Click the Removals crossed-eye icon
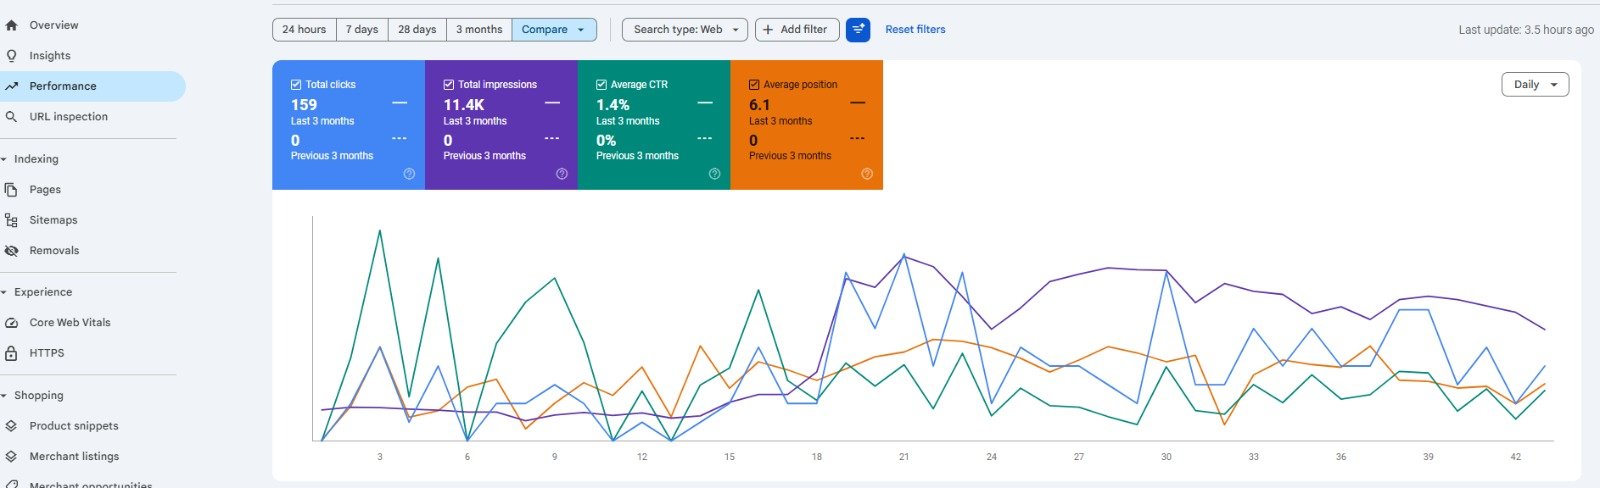 [x=11, y=251]
